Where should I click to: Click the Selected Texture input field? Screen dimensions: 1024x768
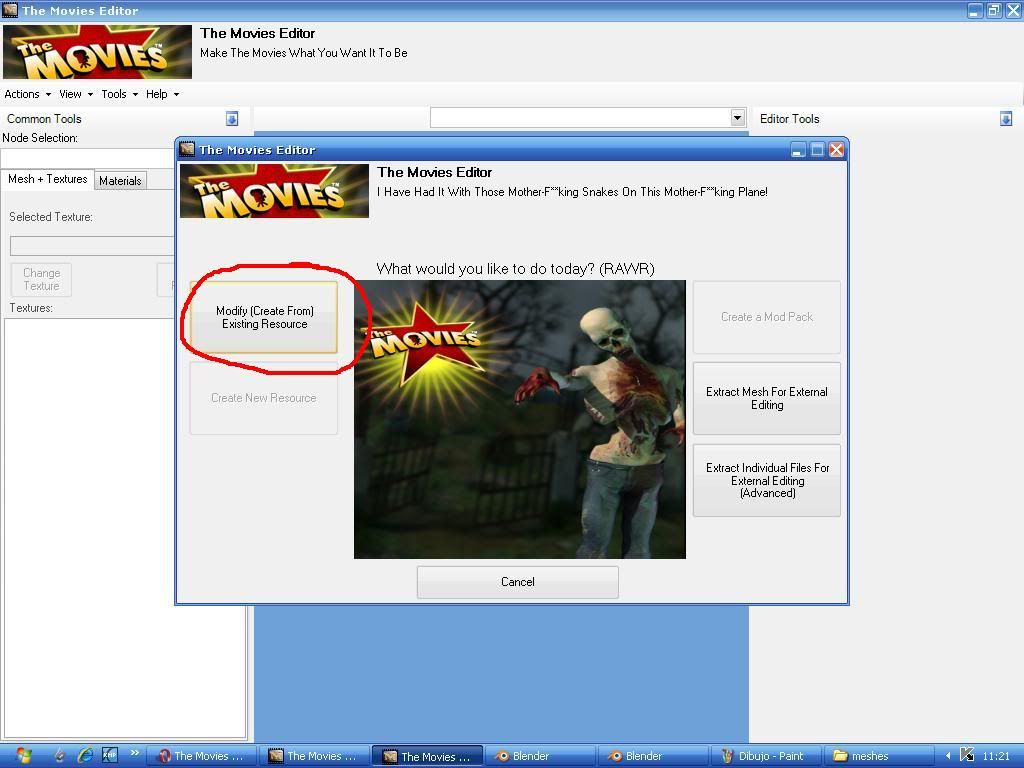(93, 246)
